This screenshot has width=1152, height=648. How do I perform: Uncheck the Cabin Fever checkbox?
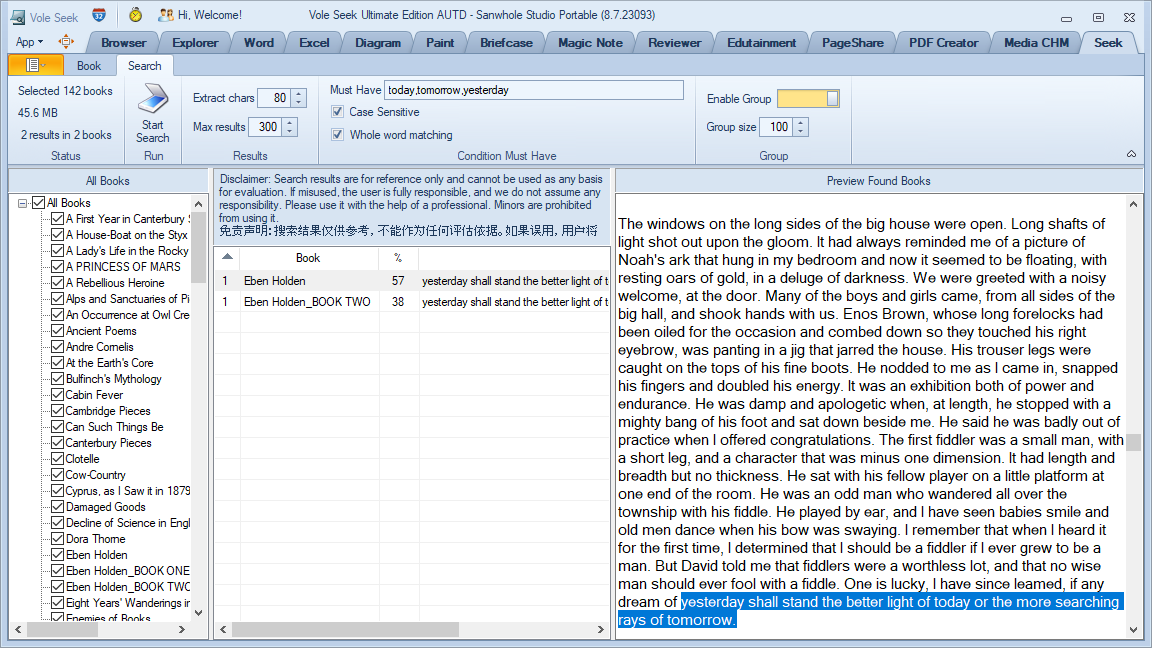57,395
